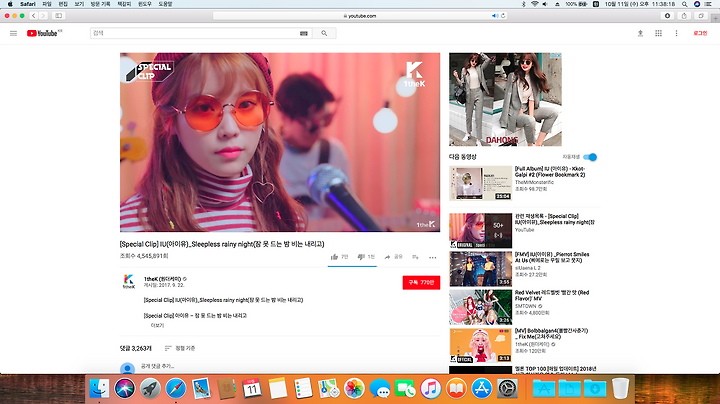The image size is (720, 404).
Task: Click the youtube.com address bar
Action: 360,16
